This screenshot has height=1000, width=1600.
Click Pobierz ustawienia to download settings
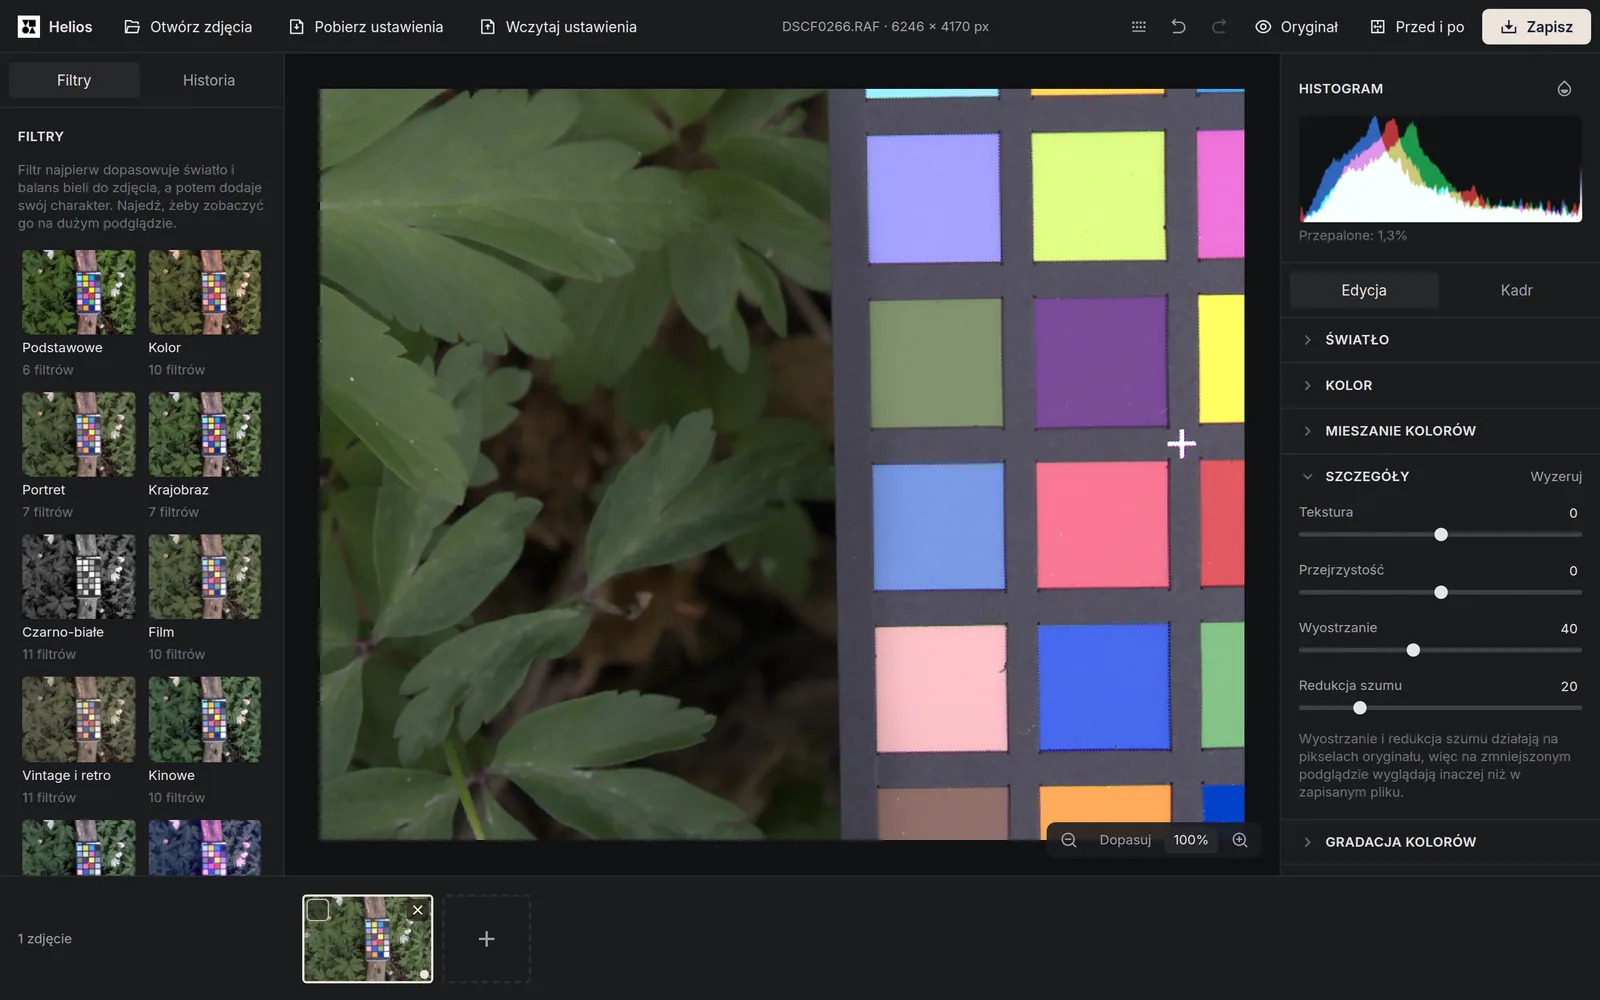[366, 27]
